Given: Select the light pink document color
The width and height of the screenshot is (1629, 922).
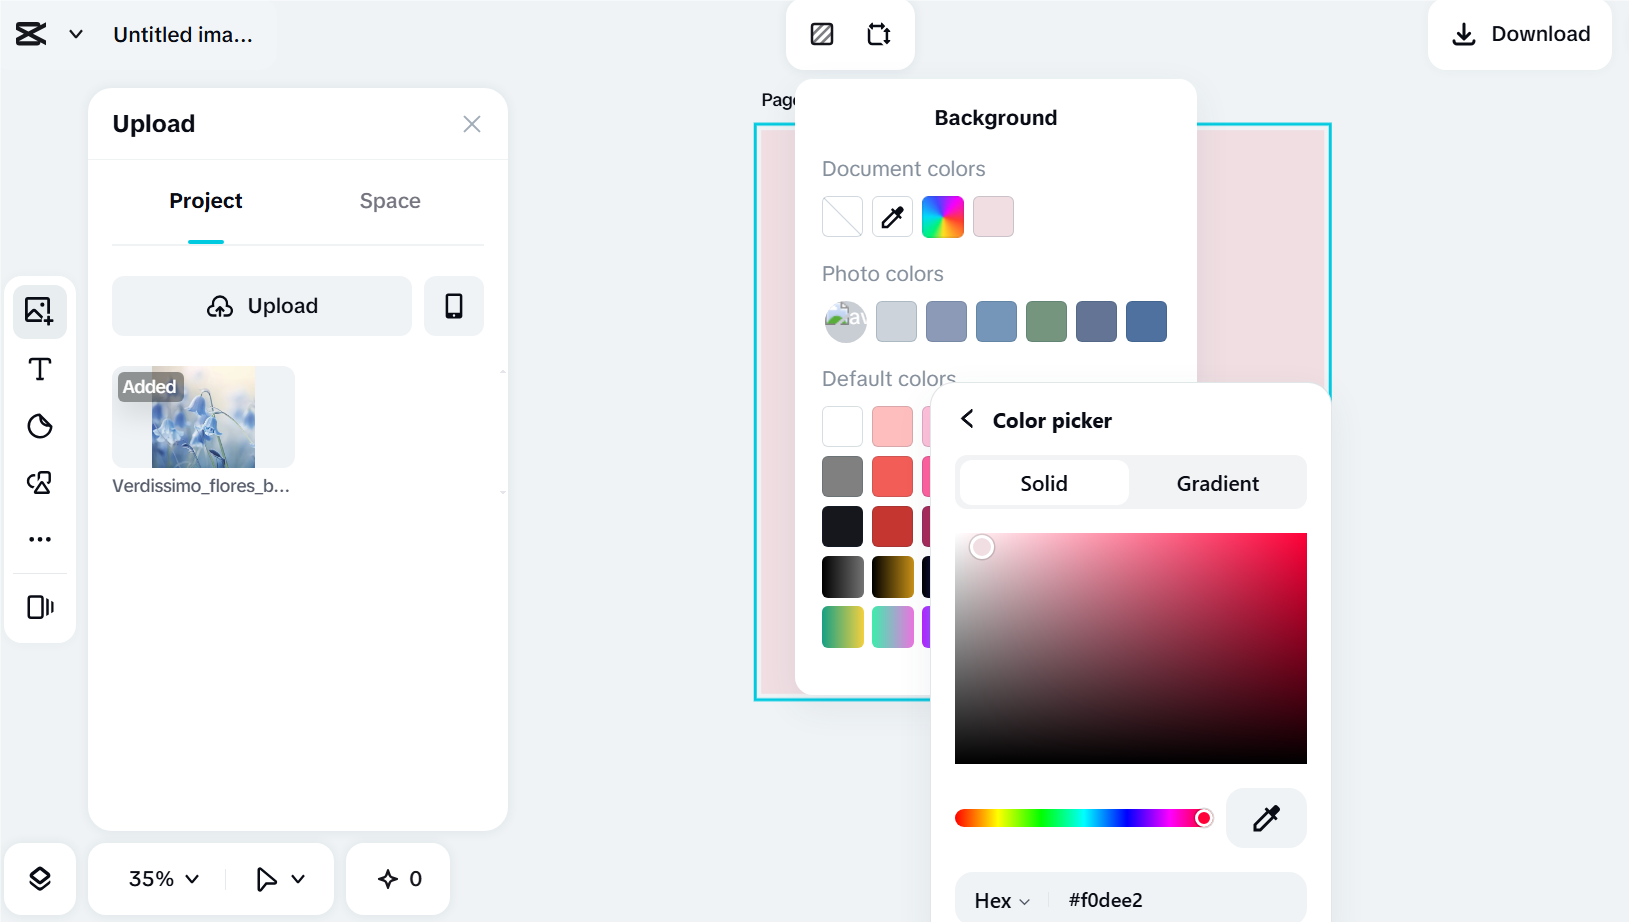Looking at the screenshot, I should click(x=993, y=216).
